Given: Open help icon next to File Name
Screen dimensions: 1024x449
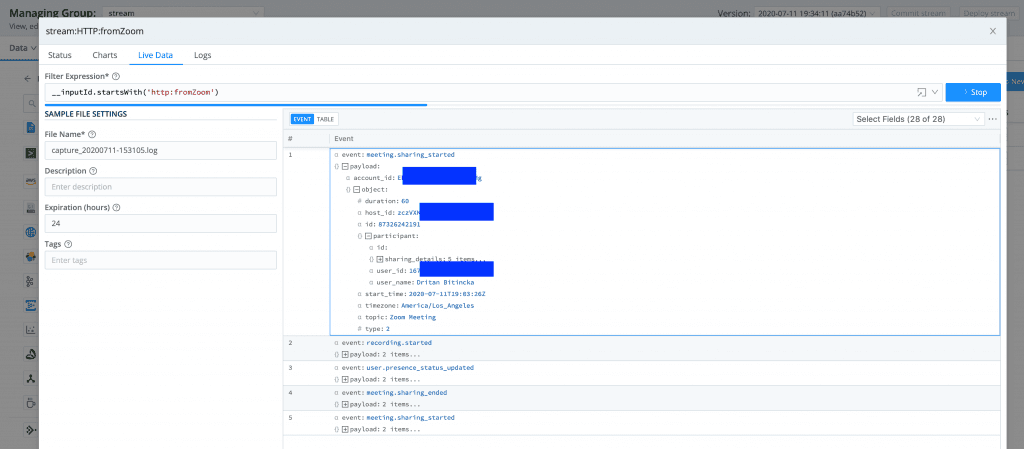Looking at the screenshot, I should point(92,134).
